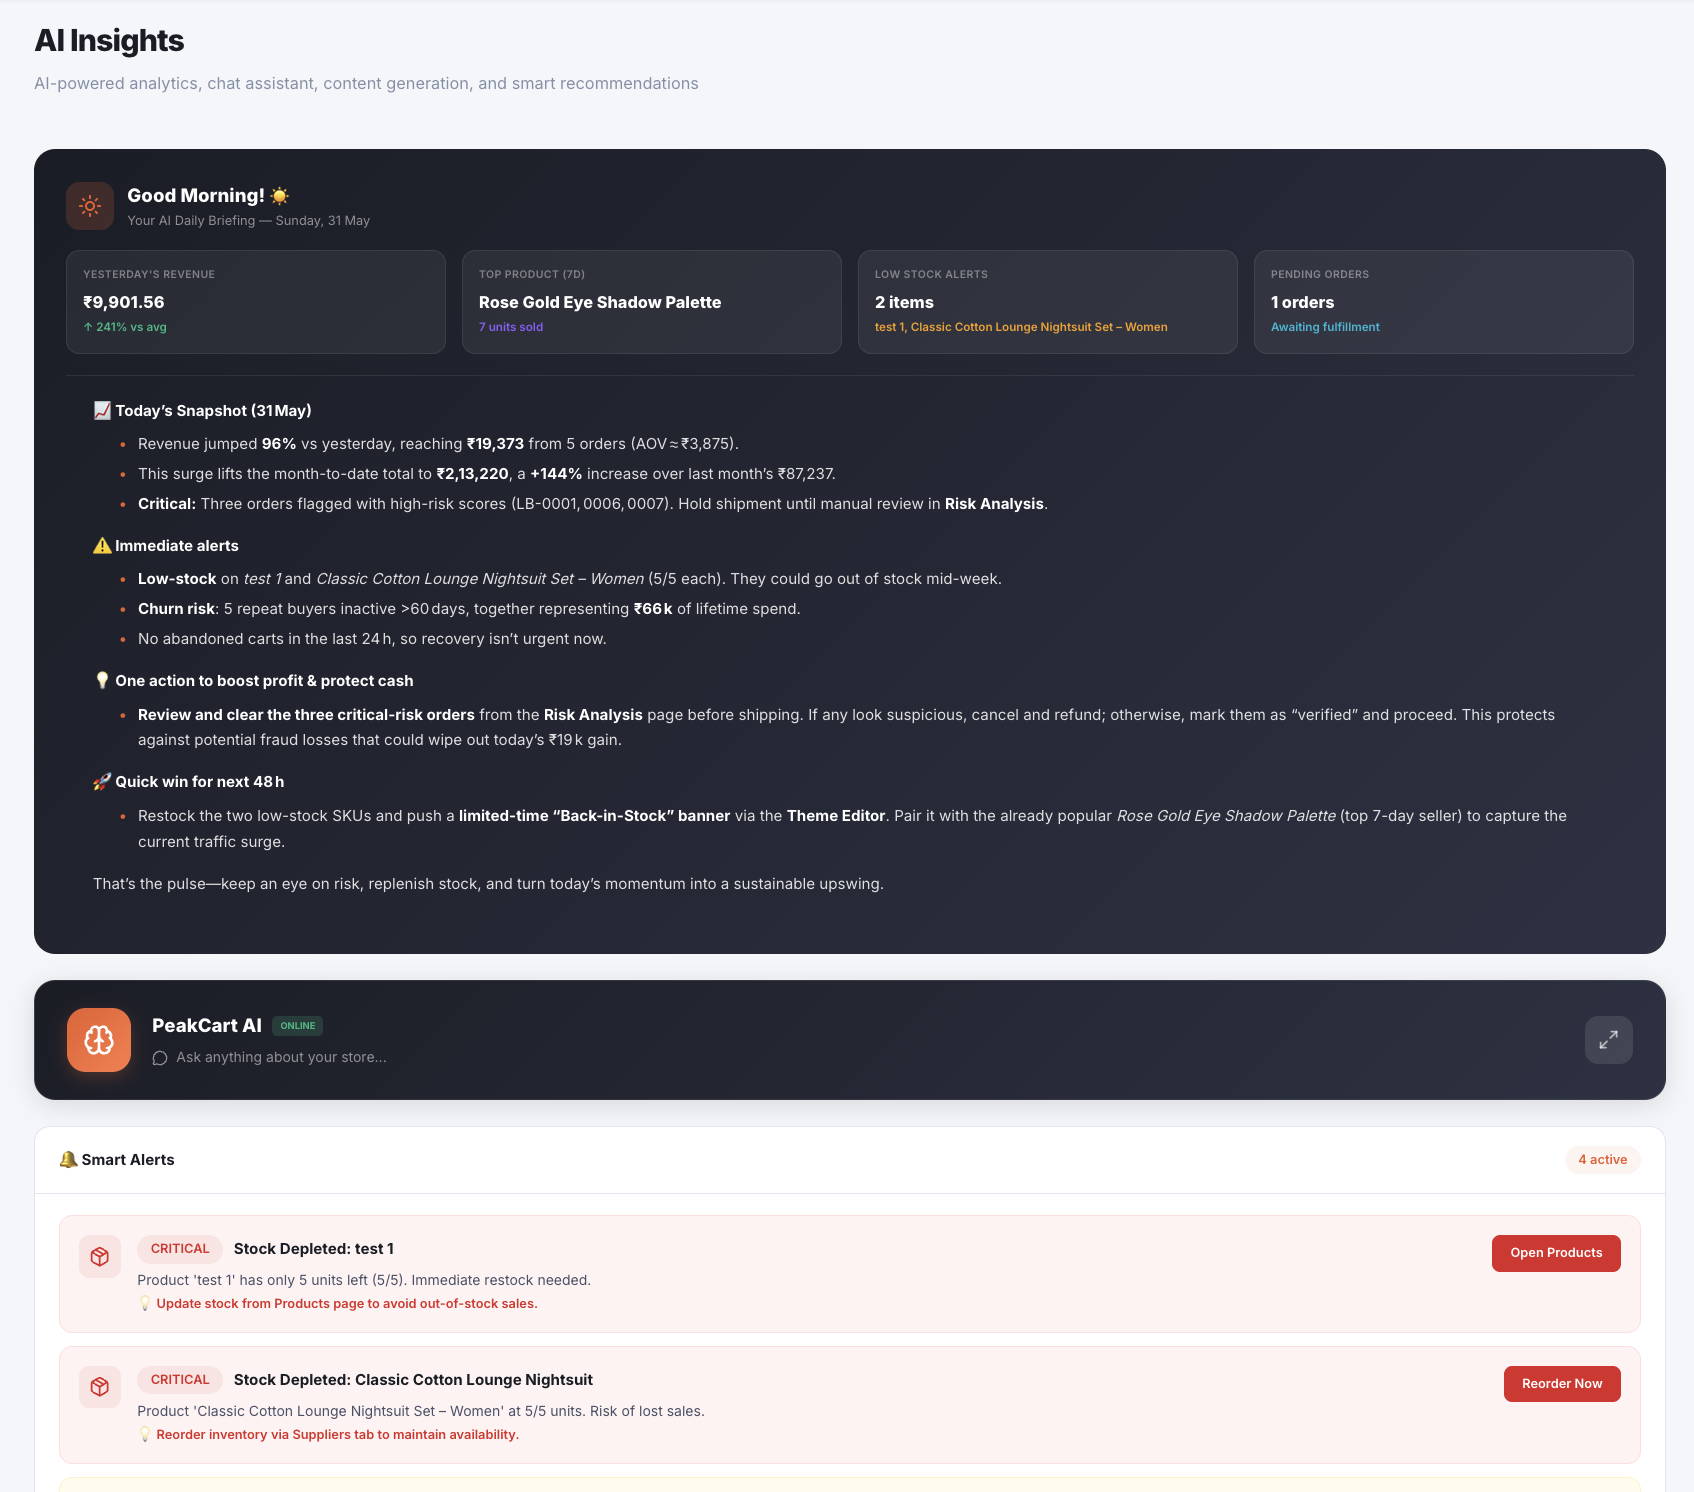Click the chart icon by Today's Snapshot
The image size is (1694, 1492).
pos(102,411)
